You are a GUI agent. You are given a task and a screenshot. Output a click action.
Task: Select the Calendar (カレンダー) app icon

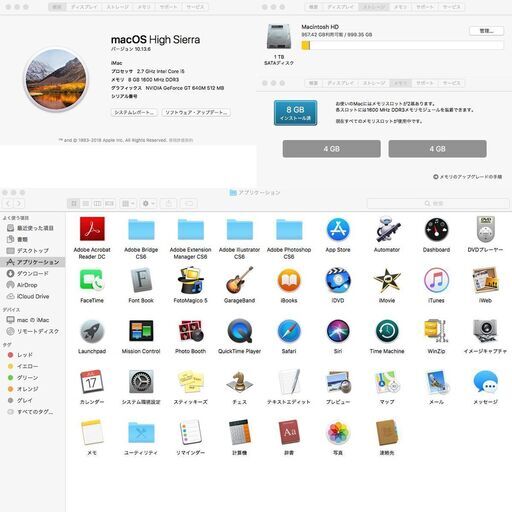pyautogui.click(x=92, y=382)
